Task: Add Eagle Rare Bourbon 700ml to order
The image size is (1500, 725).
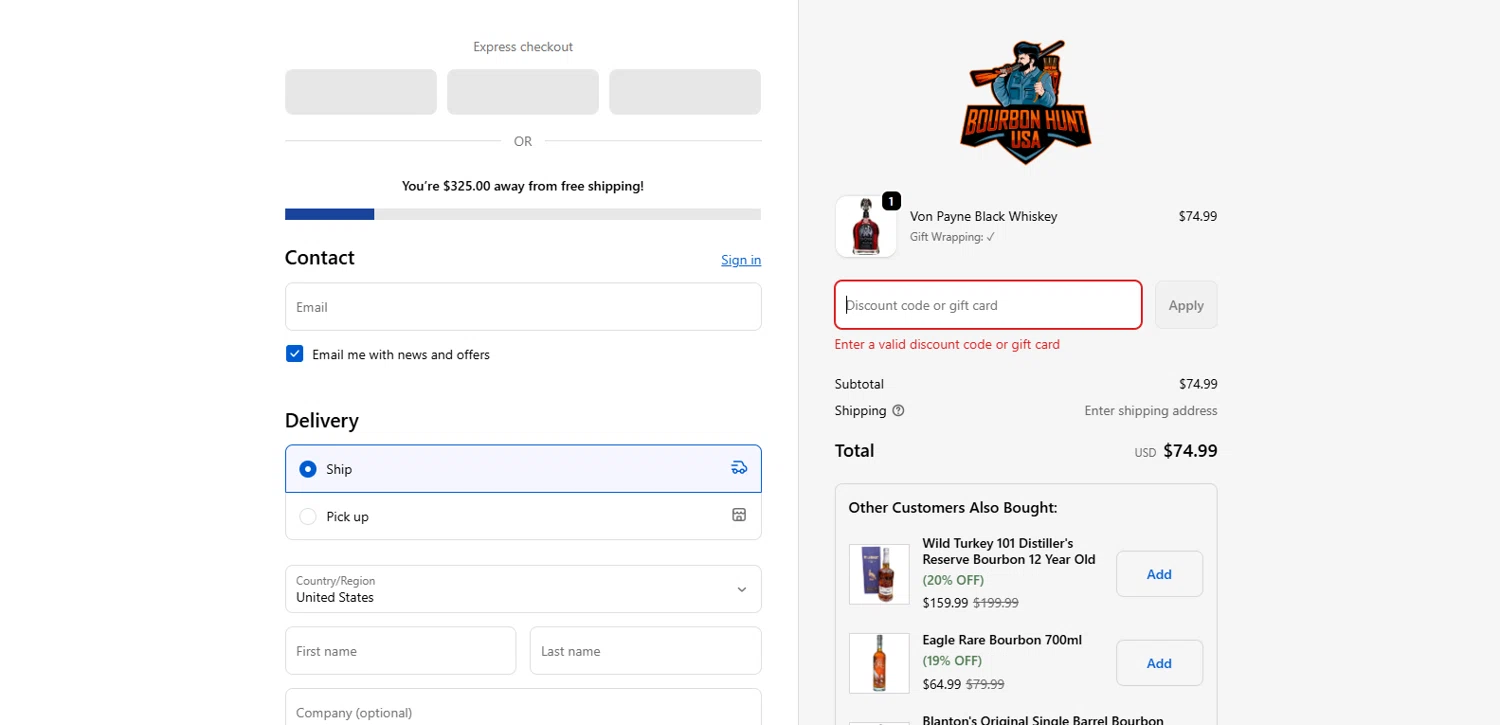Action: click(x=1159, y=663)
